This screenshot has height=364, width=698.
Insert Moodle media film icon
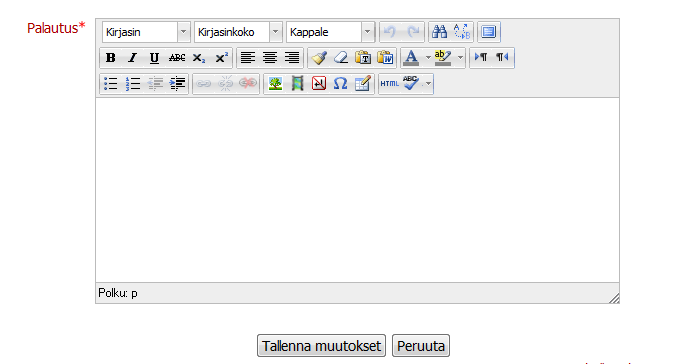[x=297, y=84]
